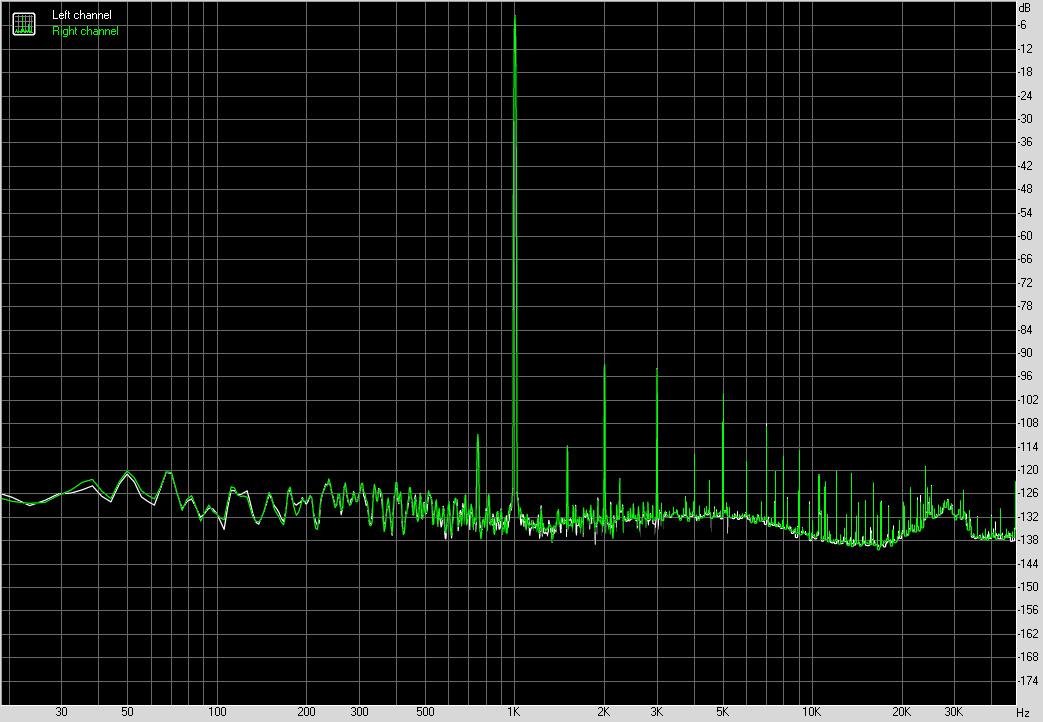This screenshot has width=1043, height=722.
Task: Click the tip of the 1K fundamental peak
Action: [514, 17]
